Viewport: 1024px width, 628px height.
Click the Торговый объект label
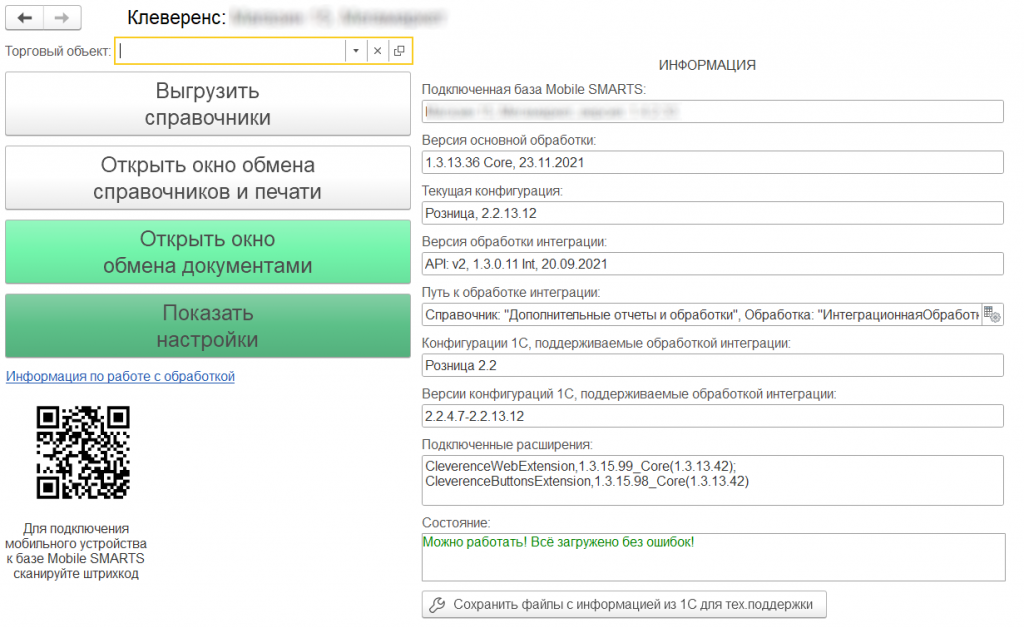58,51
